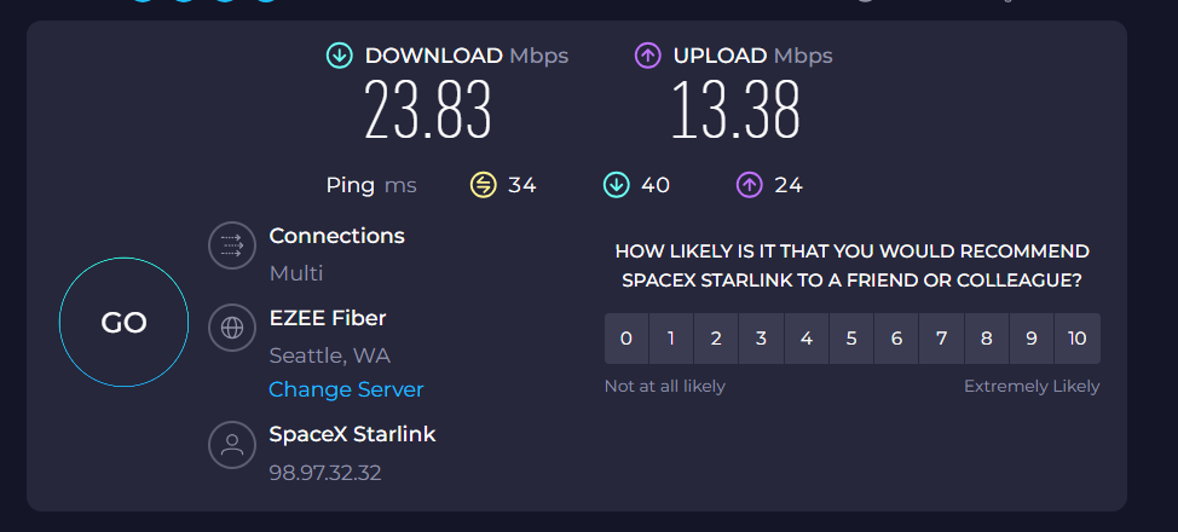Click the 23.83 download speed result
The image size is (1178, 532).
coord(428,110)
